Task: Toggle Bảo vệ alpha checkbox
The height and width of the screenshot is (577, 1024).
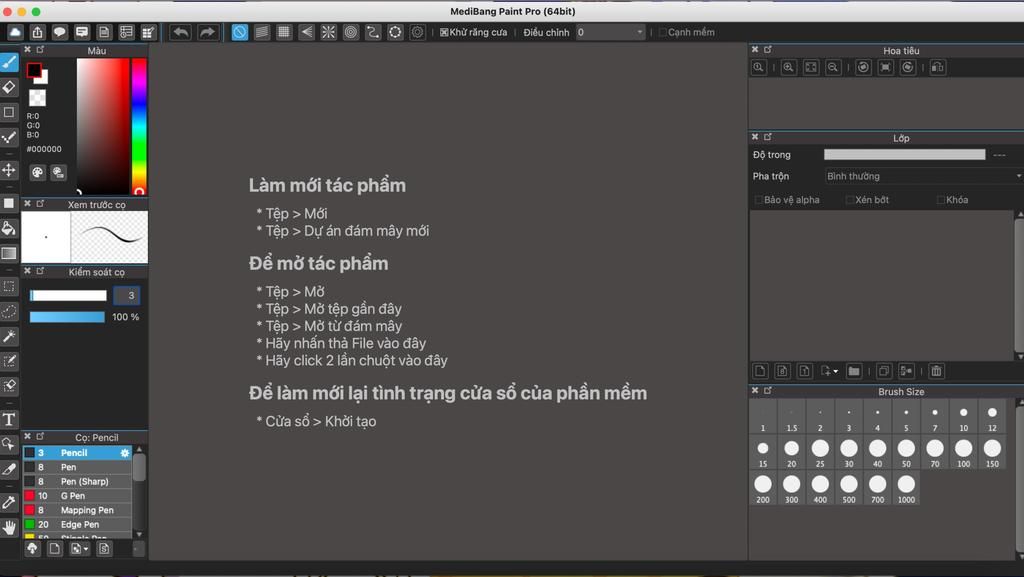Action: pos(758,200)
